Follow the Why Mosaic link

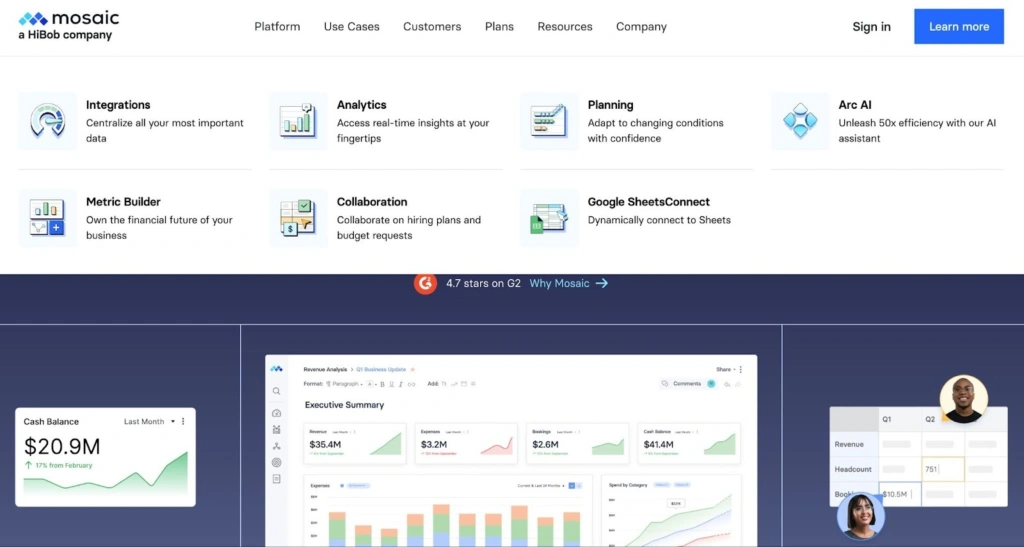pyautogui.click(x=568, y=283)
